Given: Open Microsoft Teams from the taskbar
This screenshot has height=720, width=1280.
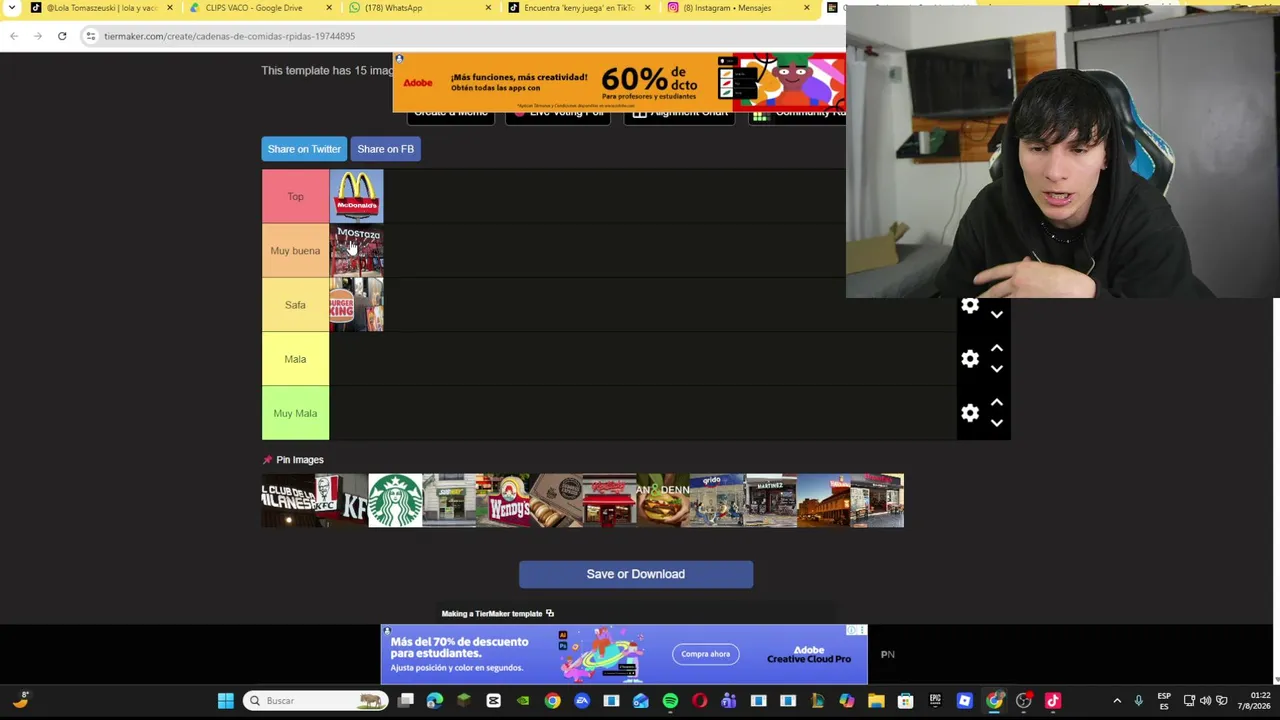Looking at the screenshot, I should click(729, 701).
